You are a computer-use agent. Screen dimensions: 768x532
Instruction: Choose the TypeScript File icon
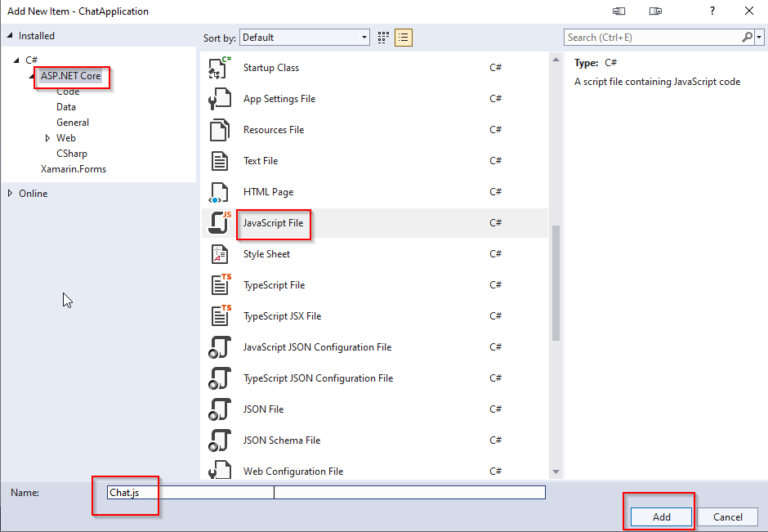[x=219, y=285]
